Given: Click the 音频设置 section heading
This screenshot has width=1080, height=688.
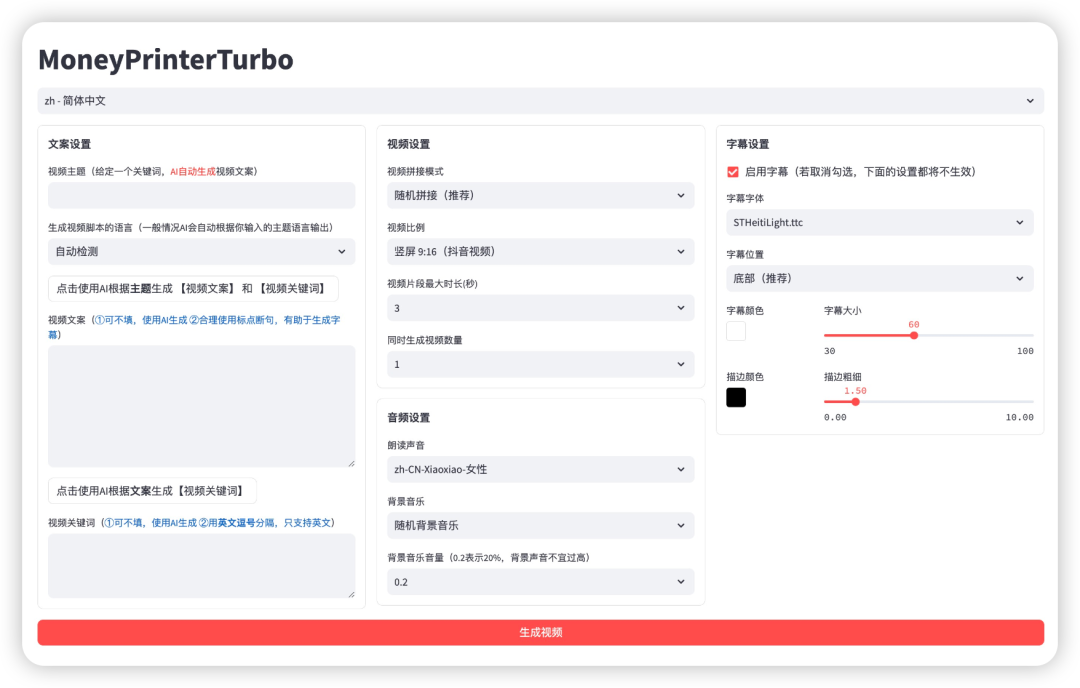Looking at the screenshot, I should pos(408,417).
